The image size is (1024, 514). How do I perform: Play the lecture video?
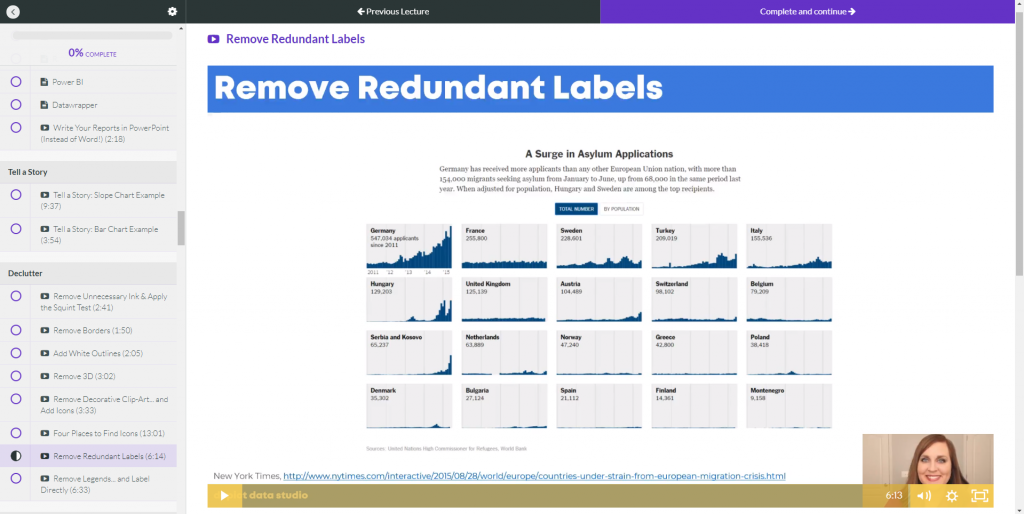224,496
